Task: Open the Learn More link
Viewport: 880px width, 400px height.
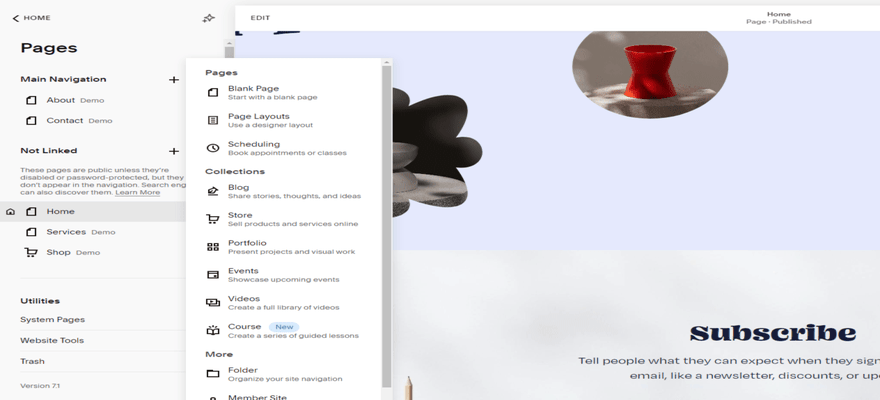Action: [x=137, y=192]
